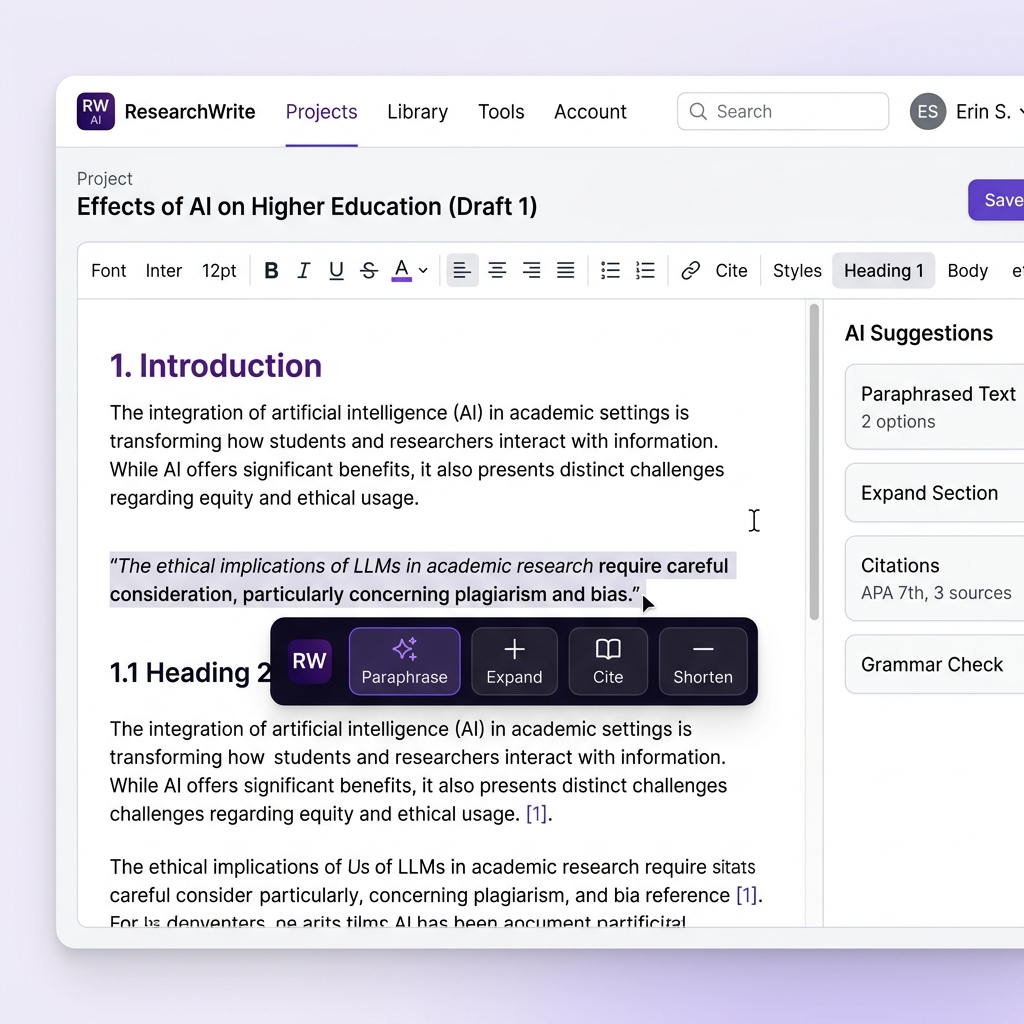1024x1024 pixels.
Task: Open the Citations APA 7th card
Action: click(935, 579)
